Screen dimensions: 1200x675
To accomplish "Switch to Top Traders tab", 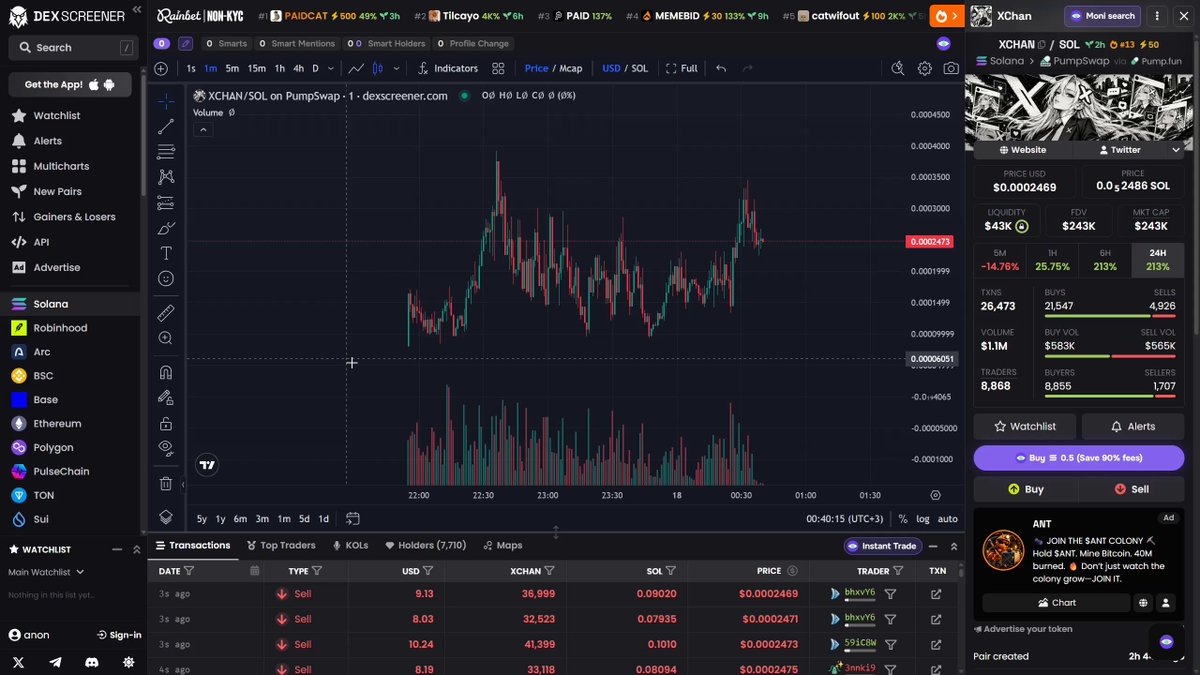I will (280, 546).
